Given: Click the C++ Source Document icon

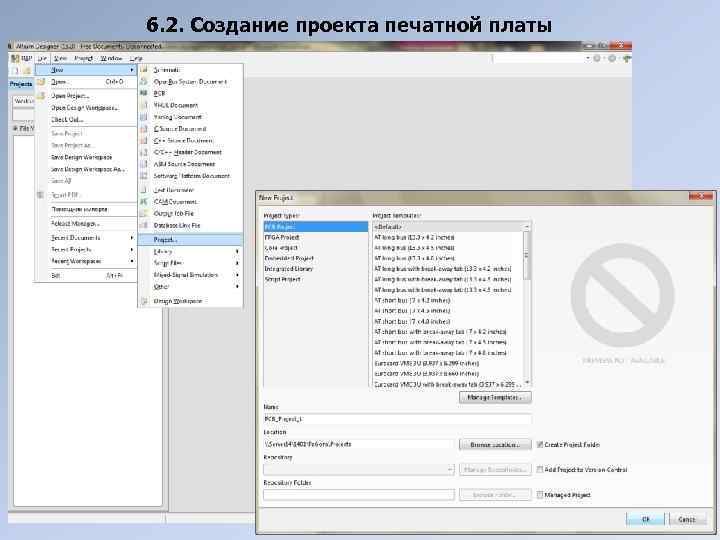Looking at the screenshot, I should click(x=144, y=141).
